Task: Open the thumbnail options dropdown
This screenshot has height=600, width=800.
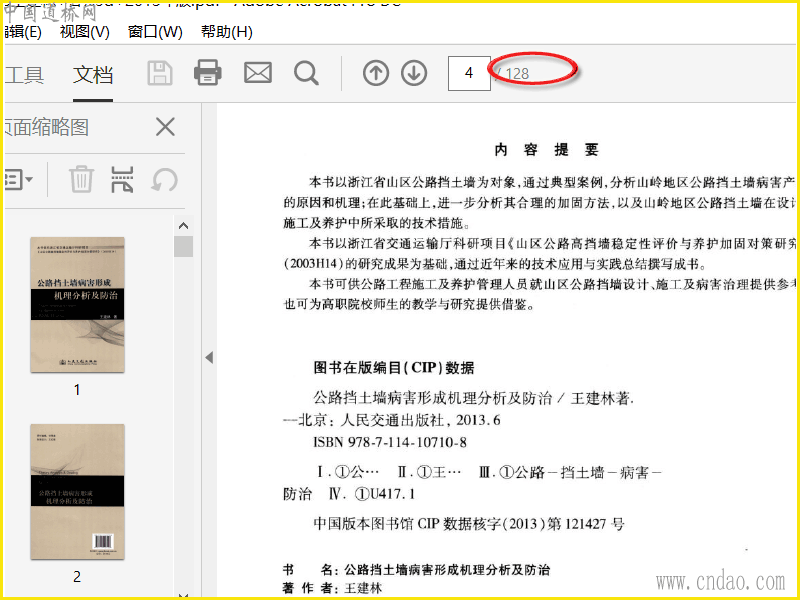Action: coord(19,180)
